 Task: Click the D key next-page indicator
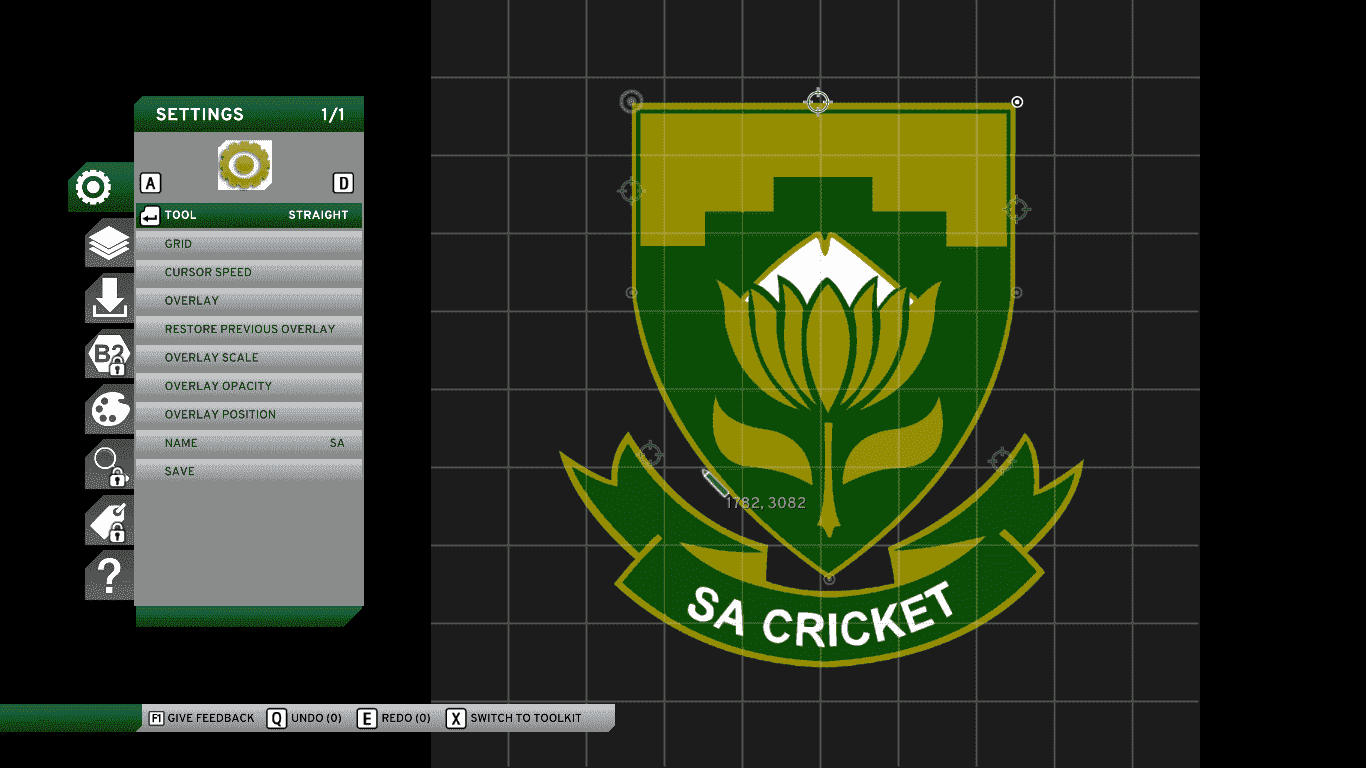pos(343,183)
